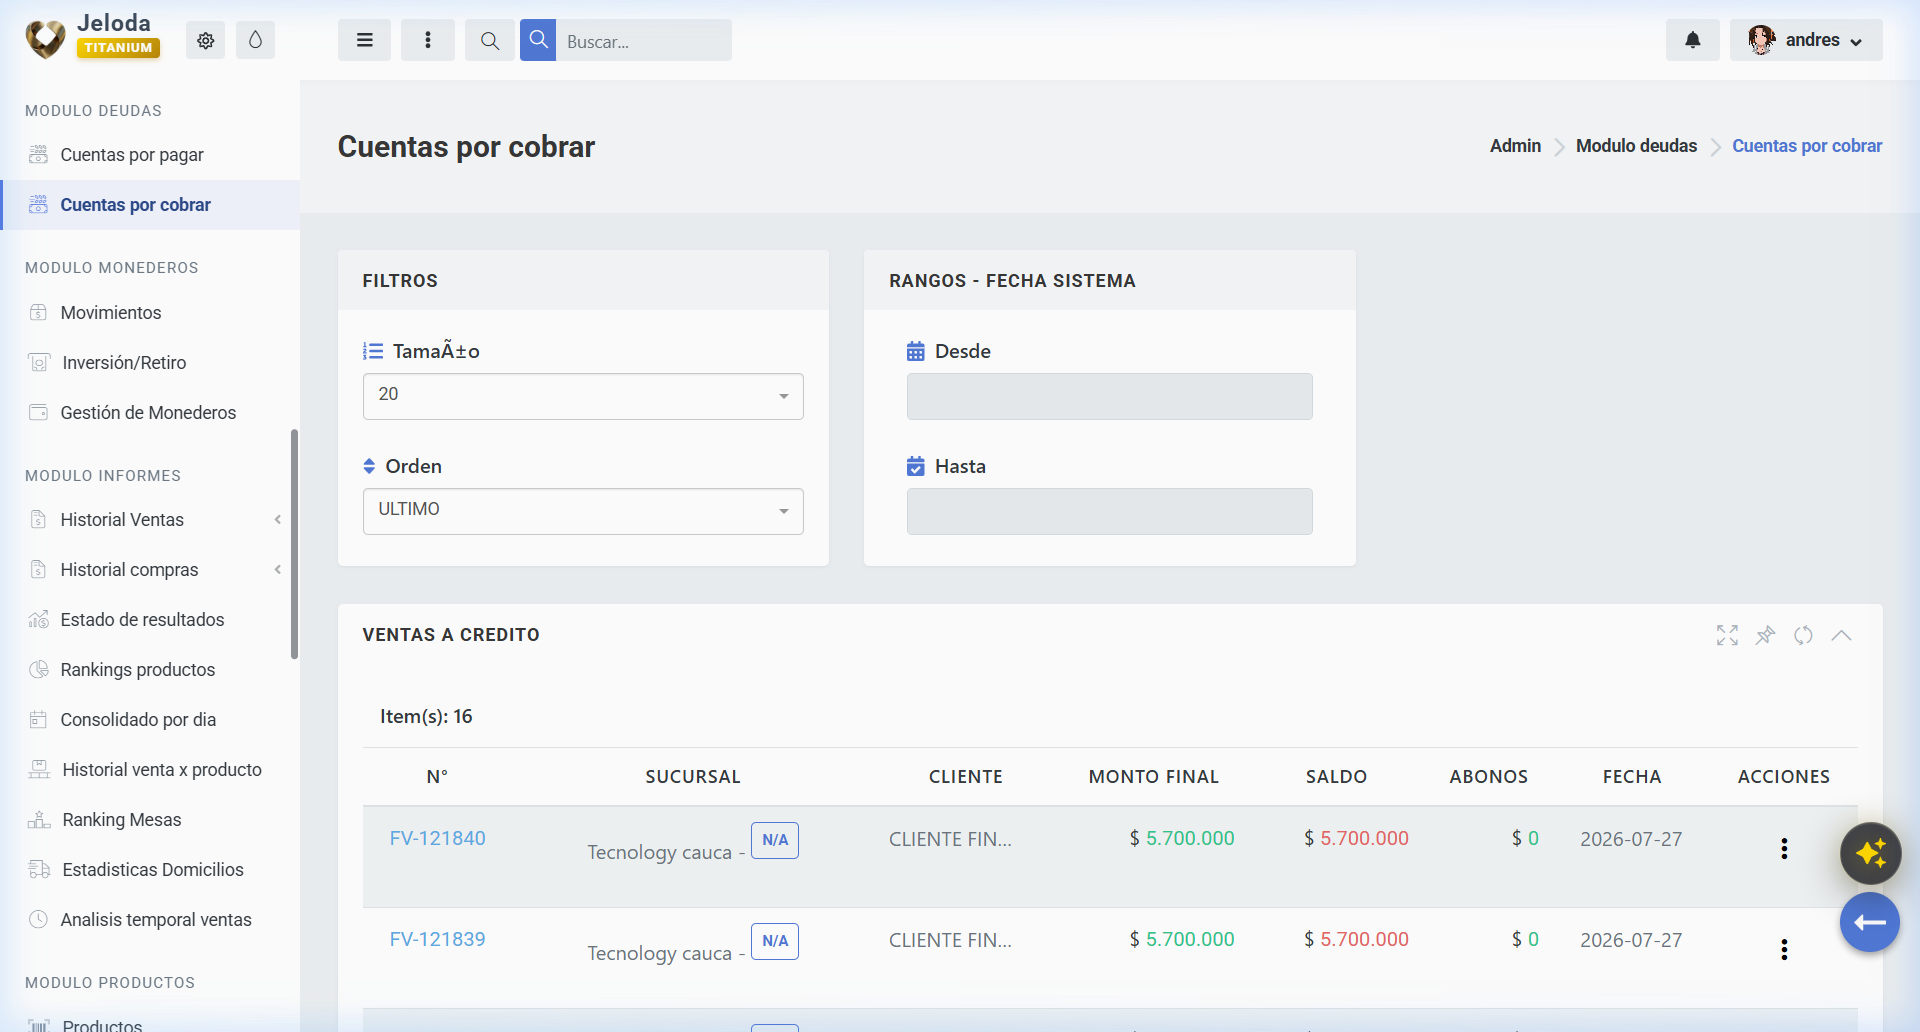Open the vertical dots options menu in top bar
The width and height of the screenshot is (1920, 1032).
[x=428, y=40]
